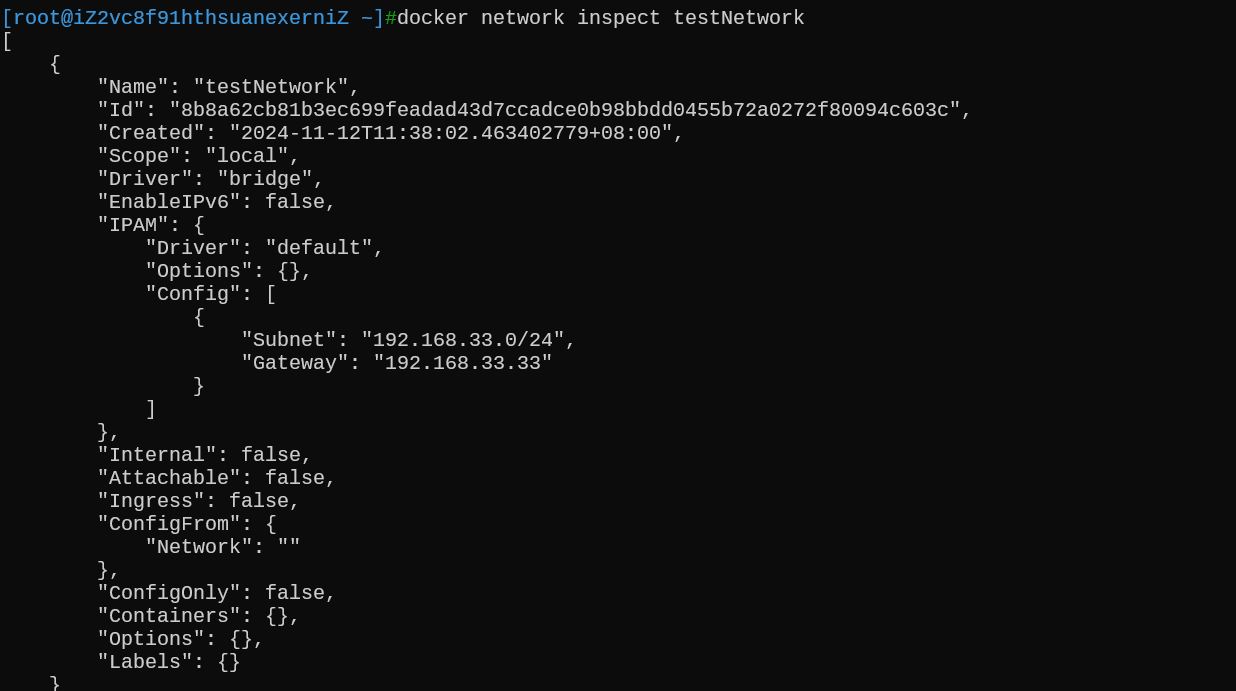Click the Created timestamp value
This screenshot has height=691, width=1236.
[x=451, y=133]
